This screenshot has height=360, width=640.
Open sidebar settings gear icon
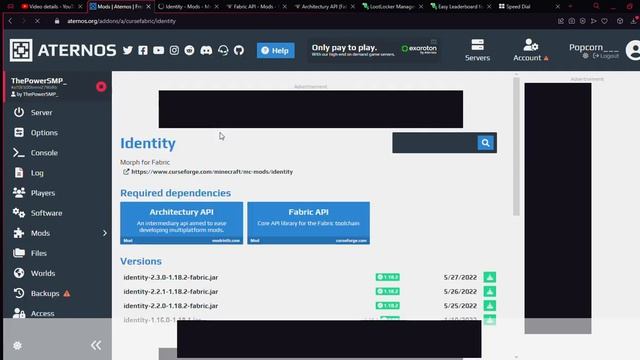(17, 346)
